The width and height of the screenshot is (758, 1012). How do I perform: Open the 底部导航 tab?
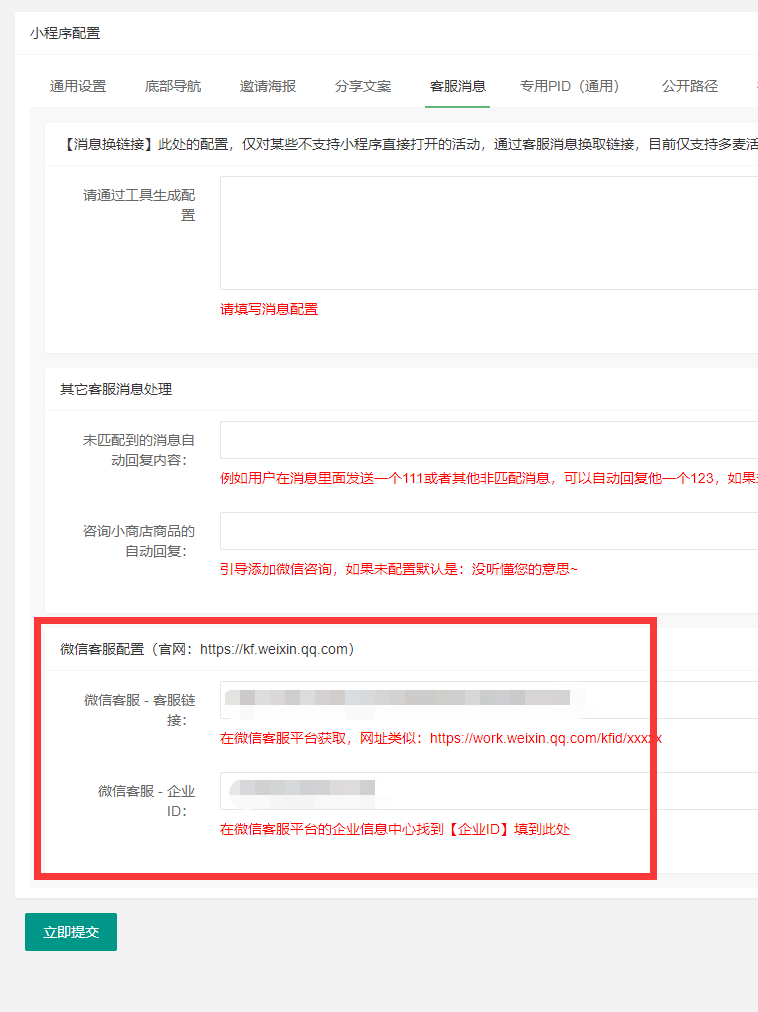173,86
